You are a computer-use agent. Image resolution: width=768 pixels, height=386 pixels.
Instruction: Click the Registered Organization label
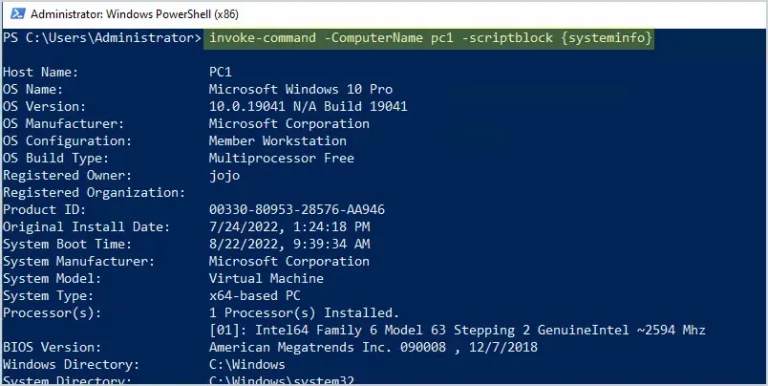(94, 193)
